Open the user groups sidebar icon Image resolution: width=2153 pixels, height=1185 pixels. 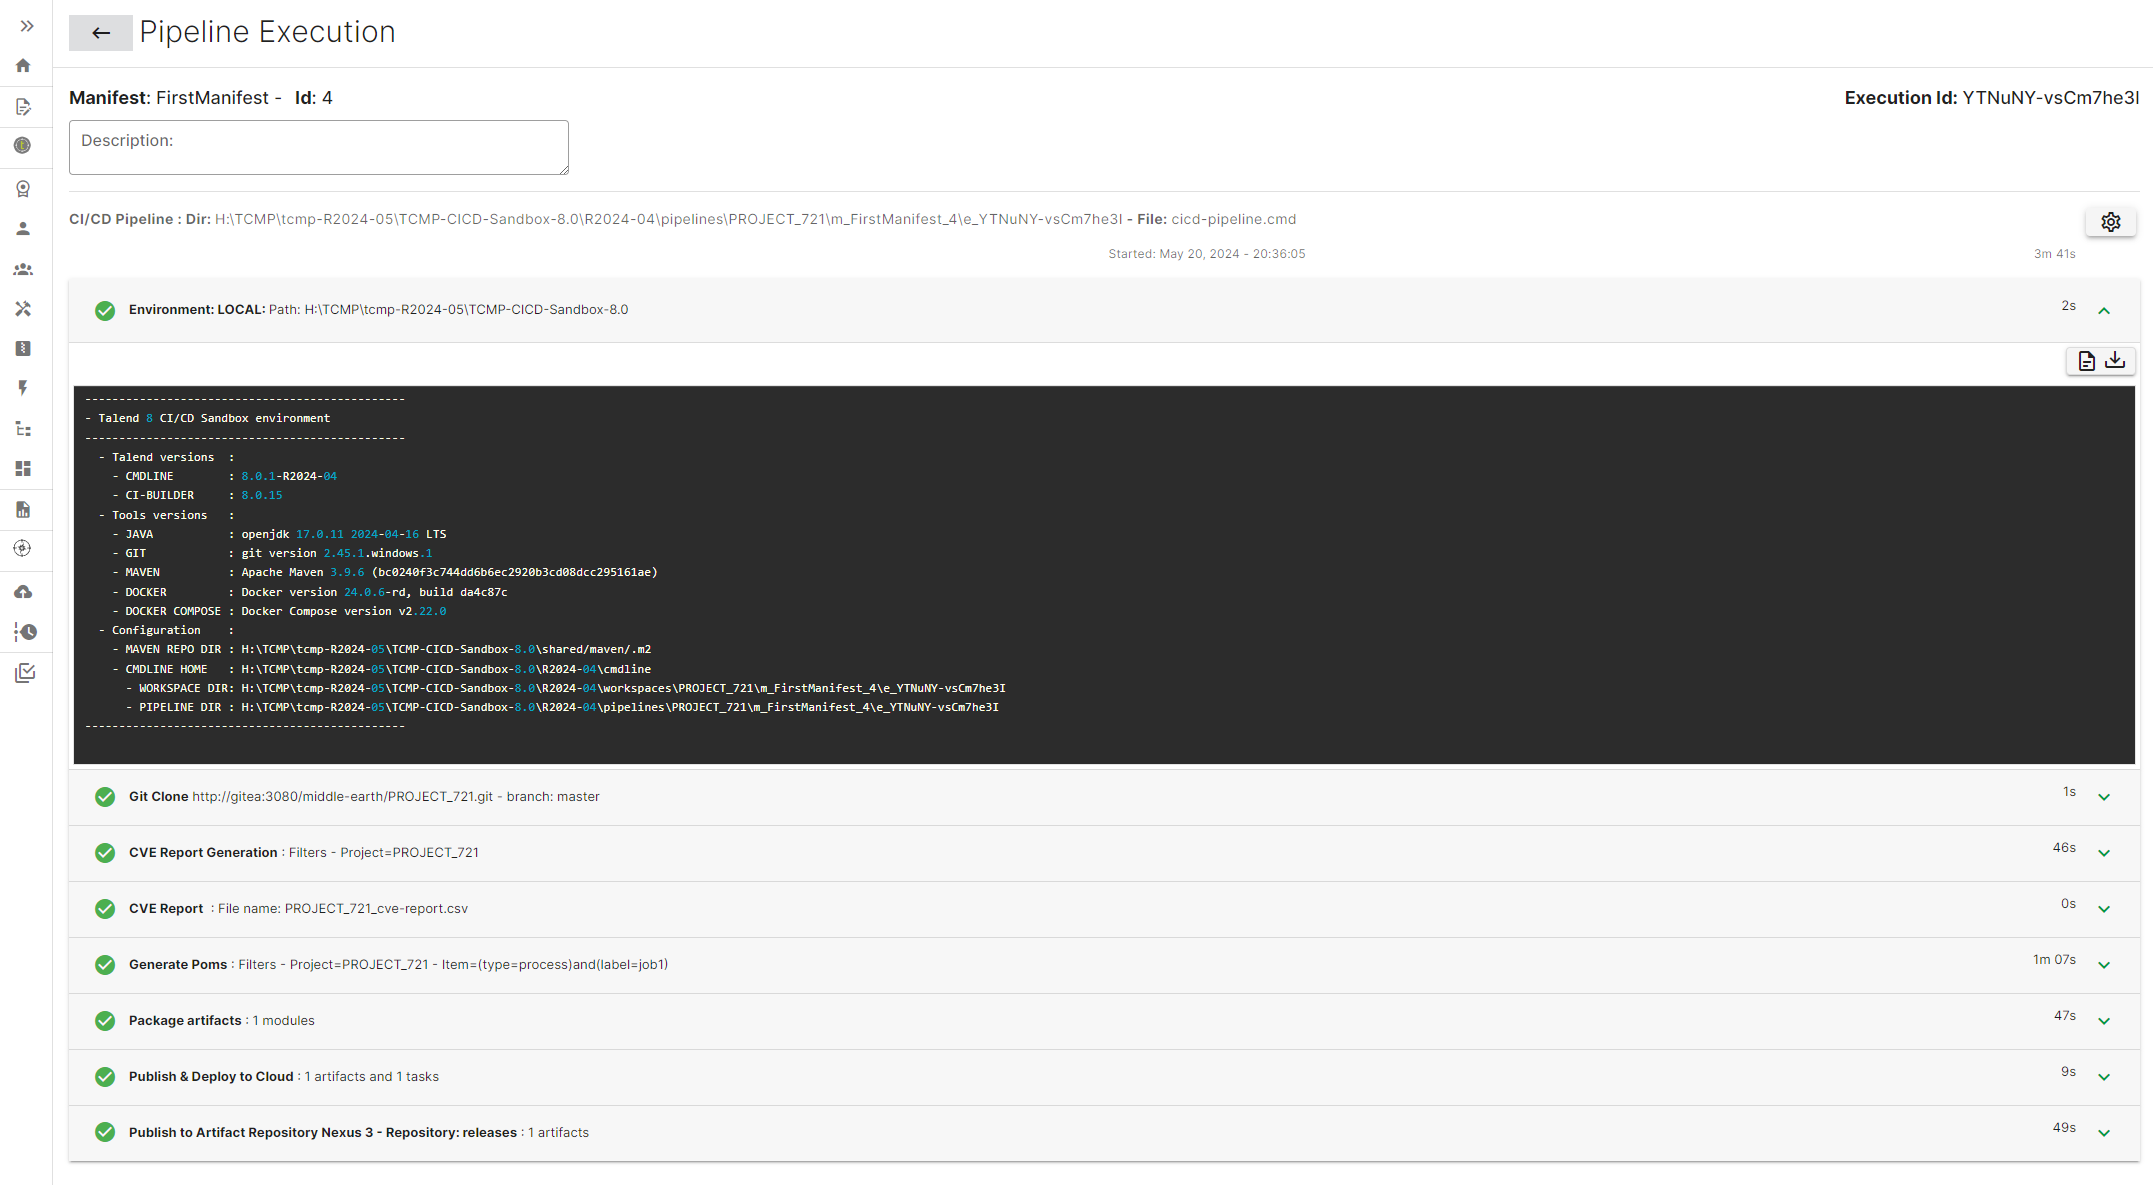pos(23,270)
